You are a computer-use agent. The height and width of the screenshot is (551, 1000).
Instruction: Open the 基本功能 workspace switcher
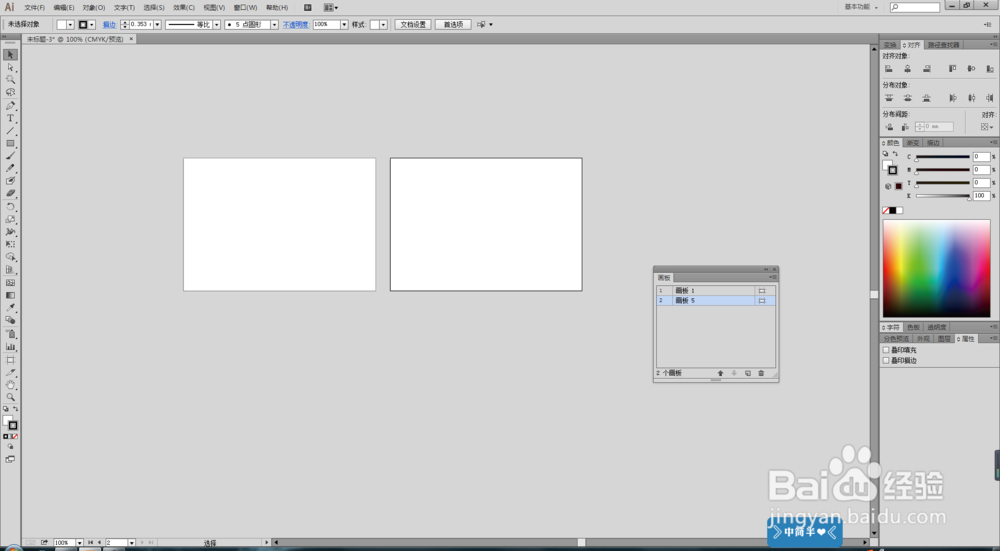pyautogui.click(x=861, y=7)
